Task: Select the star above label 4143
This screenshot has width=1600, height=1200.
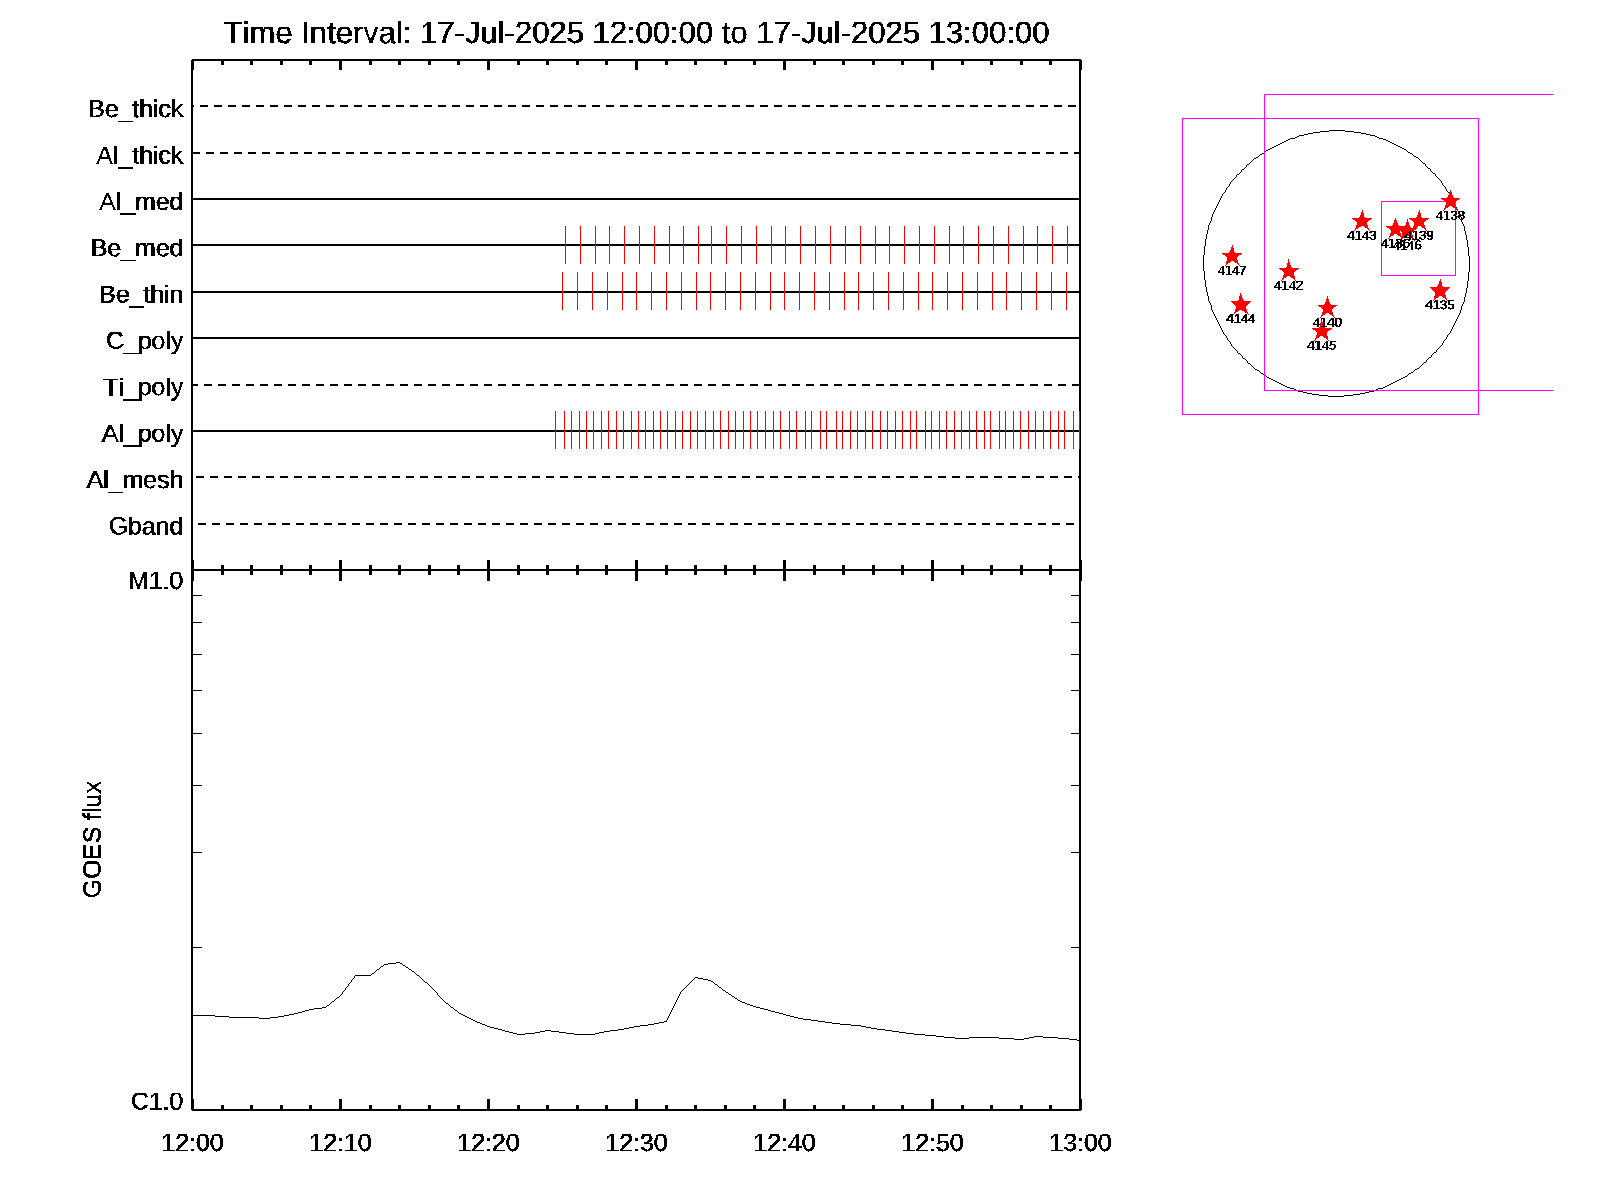Action: (1361, 221)
